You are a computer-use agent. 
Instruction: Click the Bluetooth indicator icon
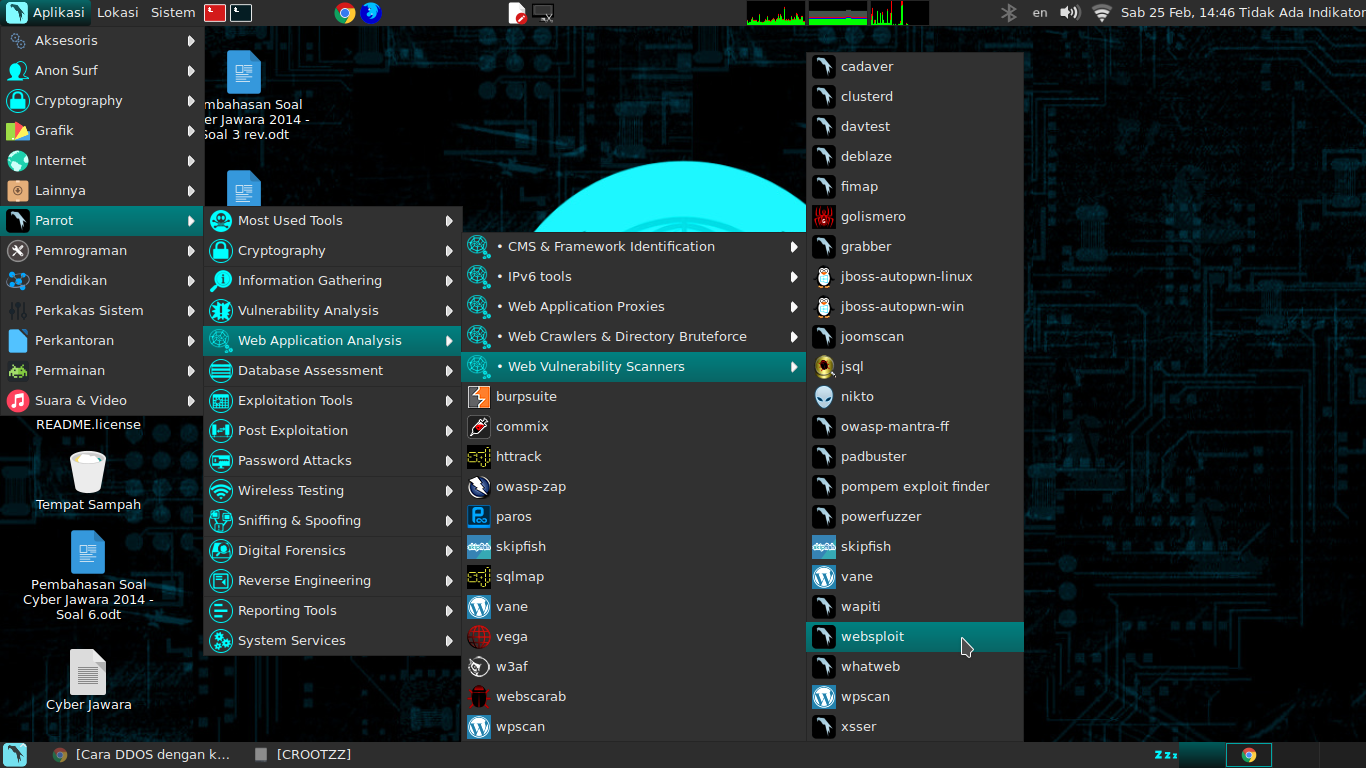point(1009,13)
